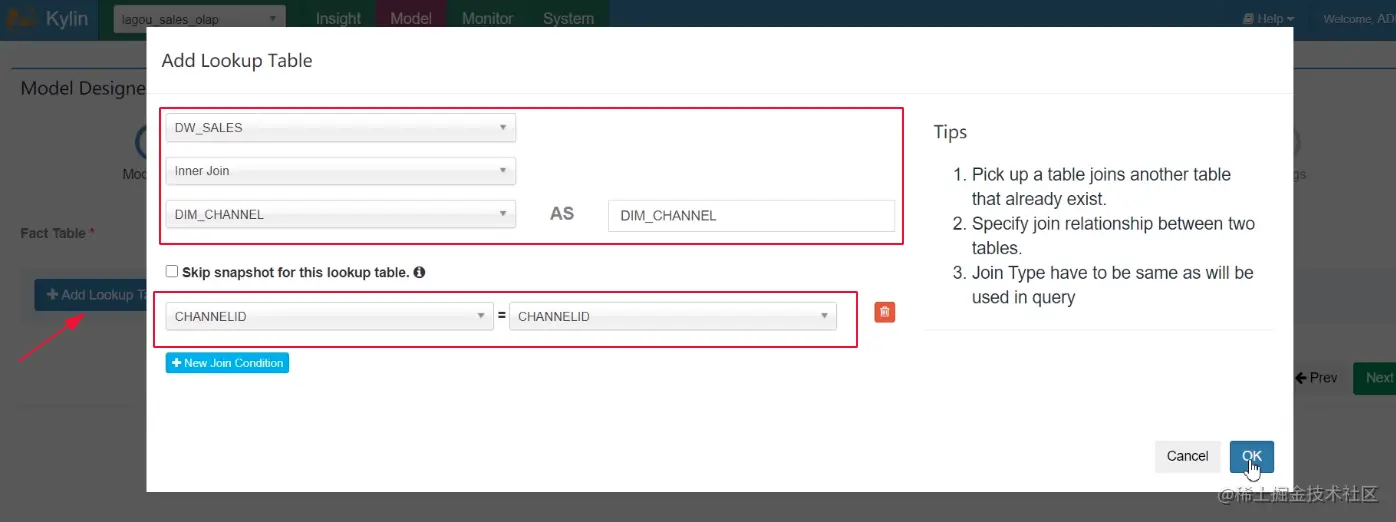The height and width of the screenshot is (522, 1396).
Task: Tick Skip snapshot for this lookup table
Action: pyautogui.click(x=172, y=271)
